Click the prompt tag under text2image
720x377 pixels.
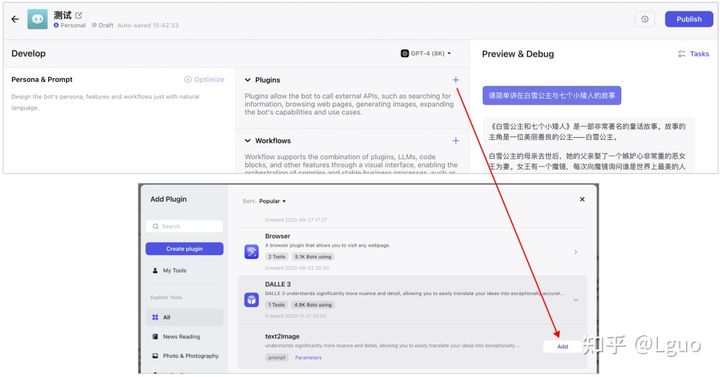[x=277, y=357]
